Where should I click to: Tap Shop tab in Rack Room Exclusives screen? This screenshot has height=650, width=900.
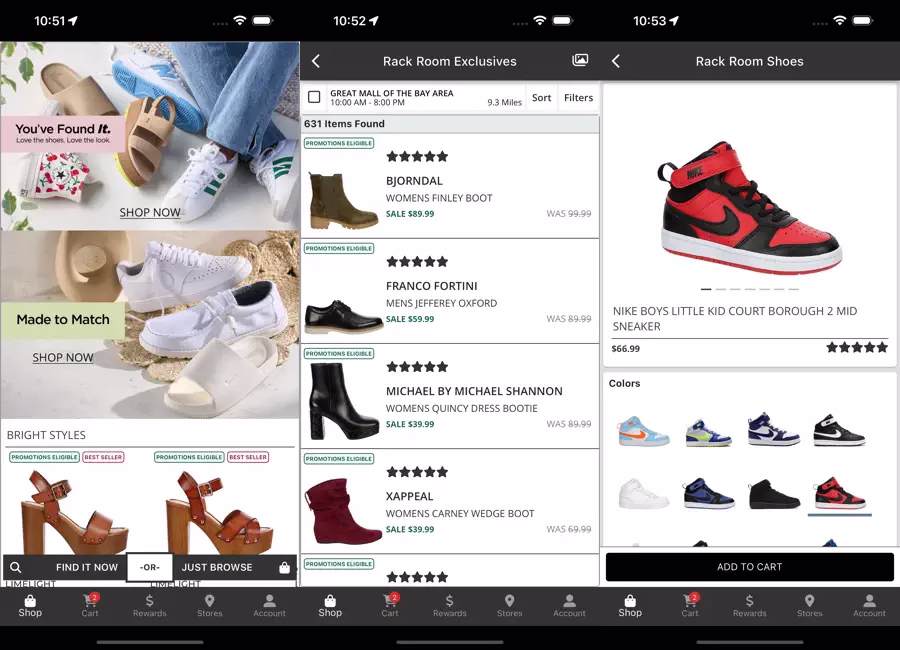330,605
